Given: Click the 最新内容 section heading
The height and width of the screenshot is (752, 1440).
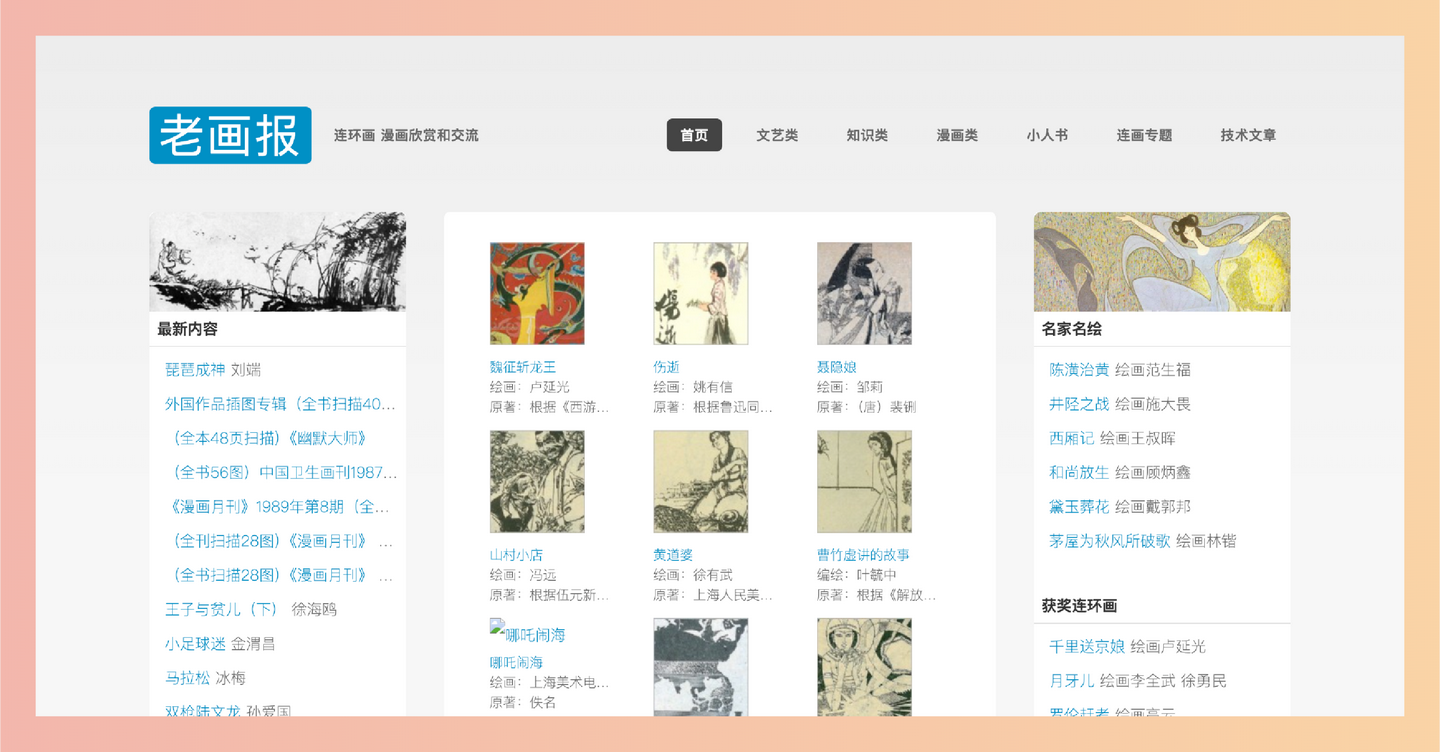Looking at the screenshot, I should tap(187, 329).
